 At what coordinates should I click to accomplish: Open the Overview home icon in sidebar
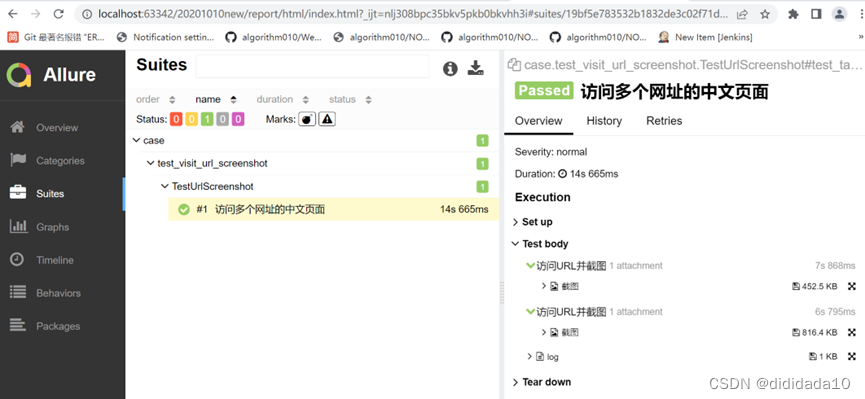click(x=18, y=127)
